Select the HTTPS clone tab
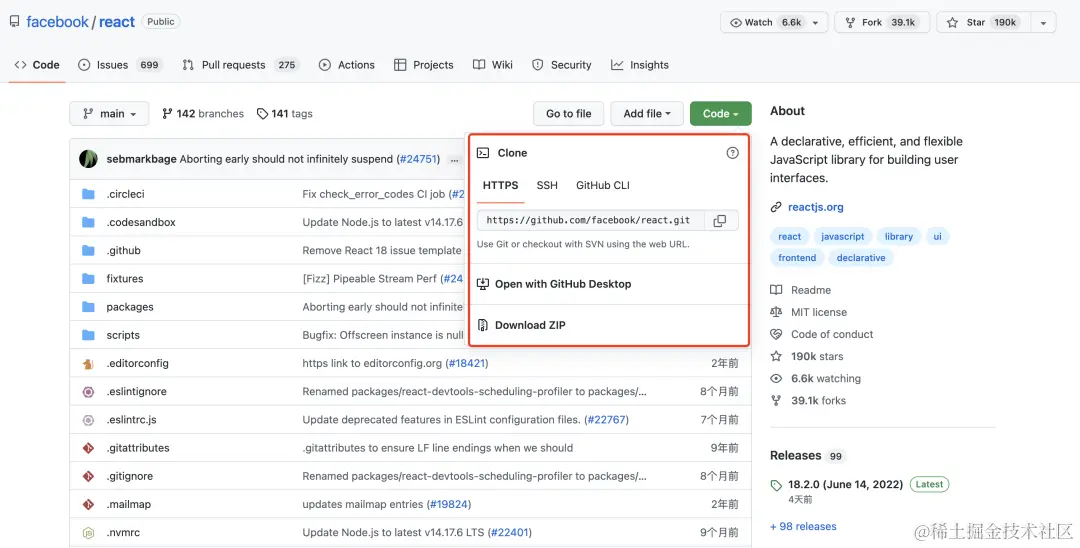The height and width of the screenshot is (548, 1080). 501,185
